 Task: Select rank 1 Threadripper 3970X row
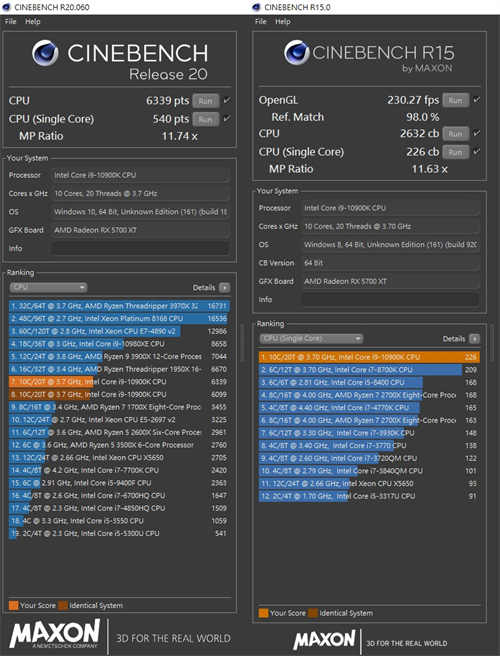(x=119, y=306)
